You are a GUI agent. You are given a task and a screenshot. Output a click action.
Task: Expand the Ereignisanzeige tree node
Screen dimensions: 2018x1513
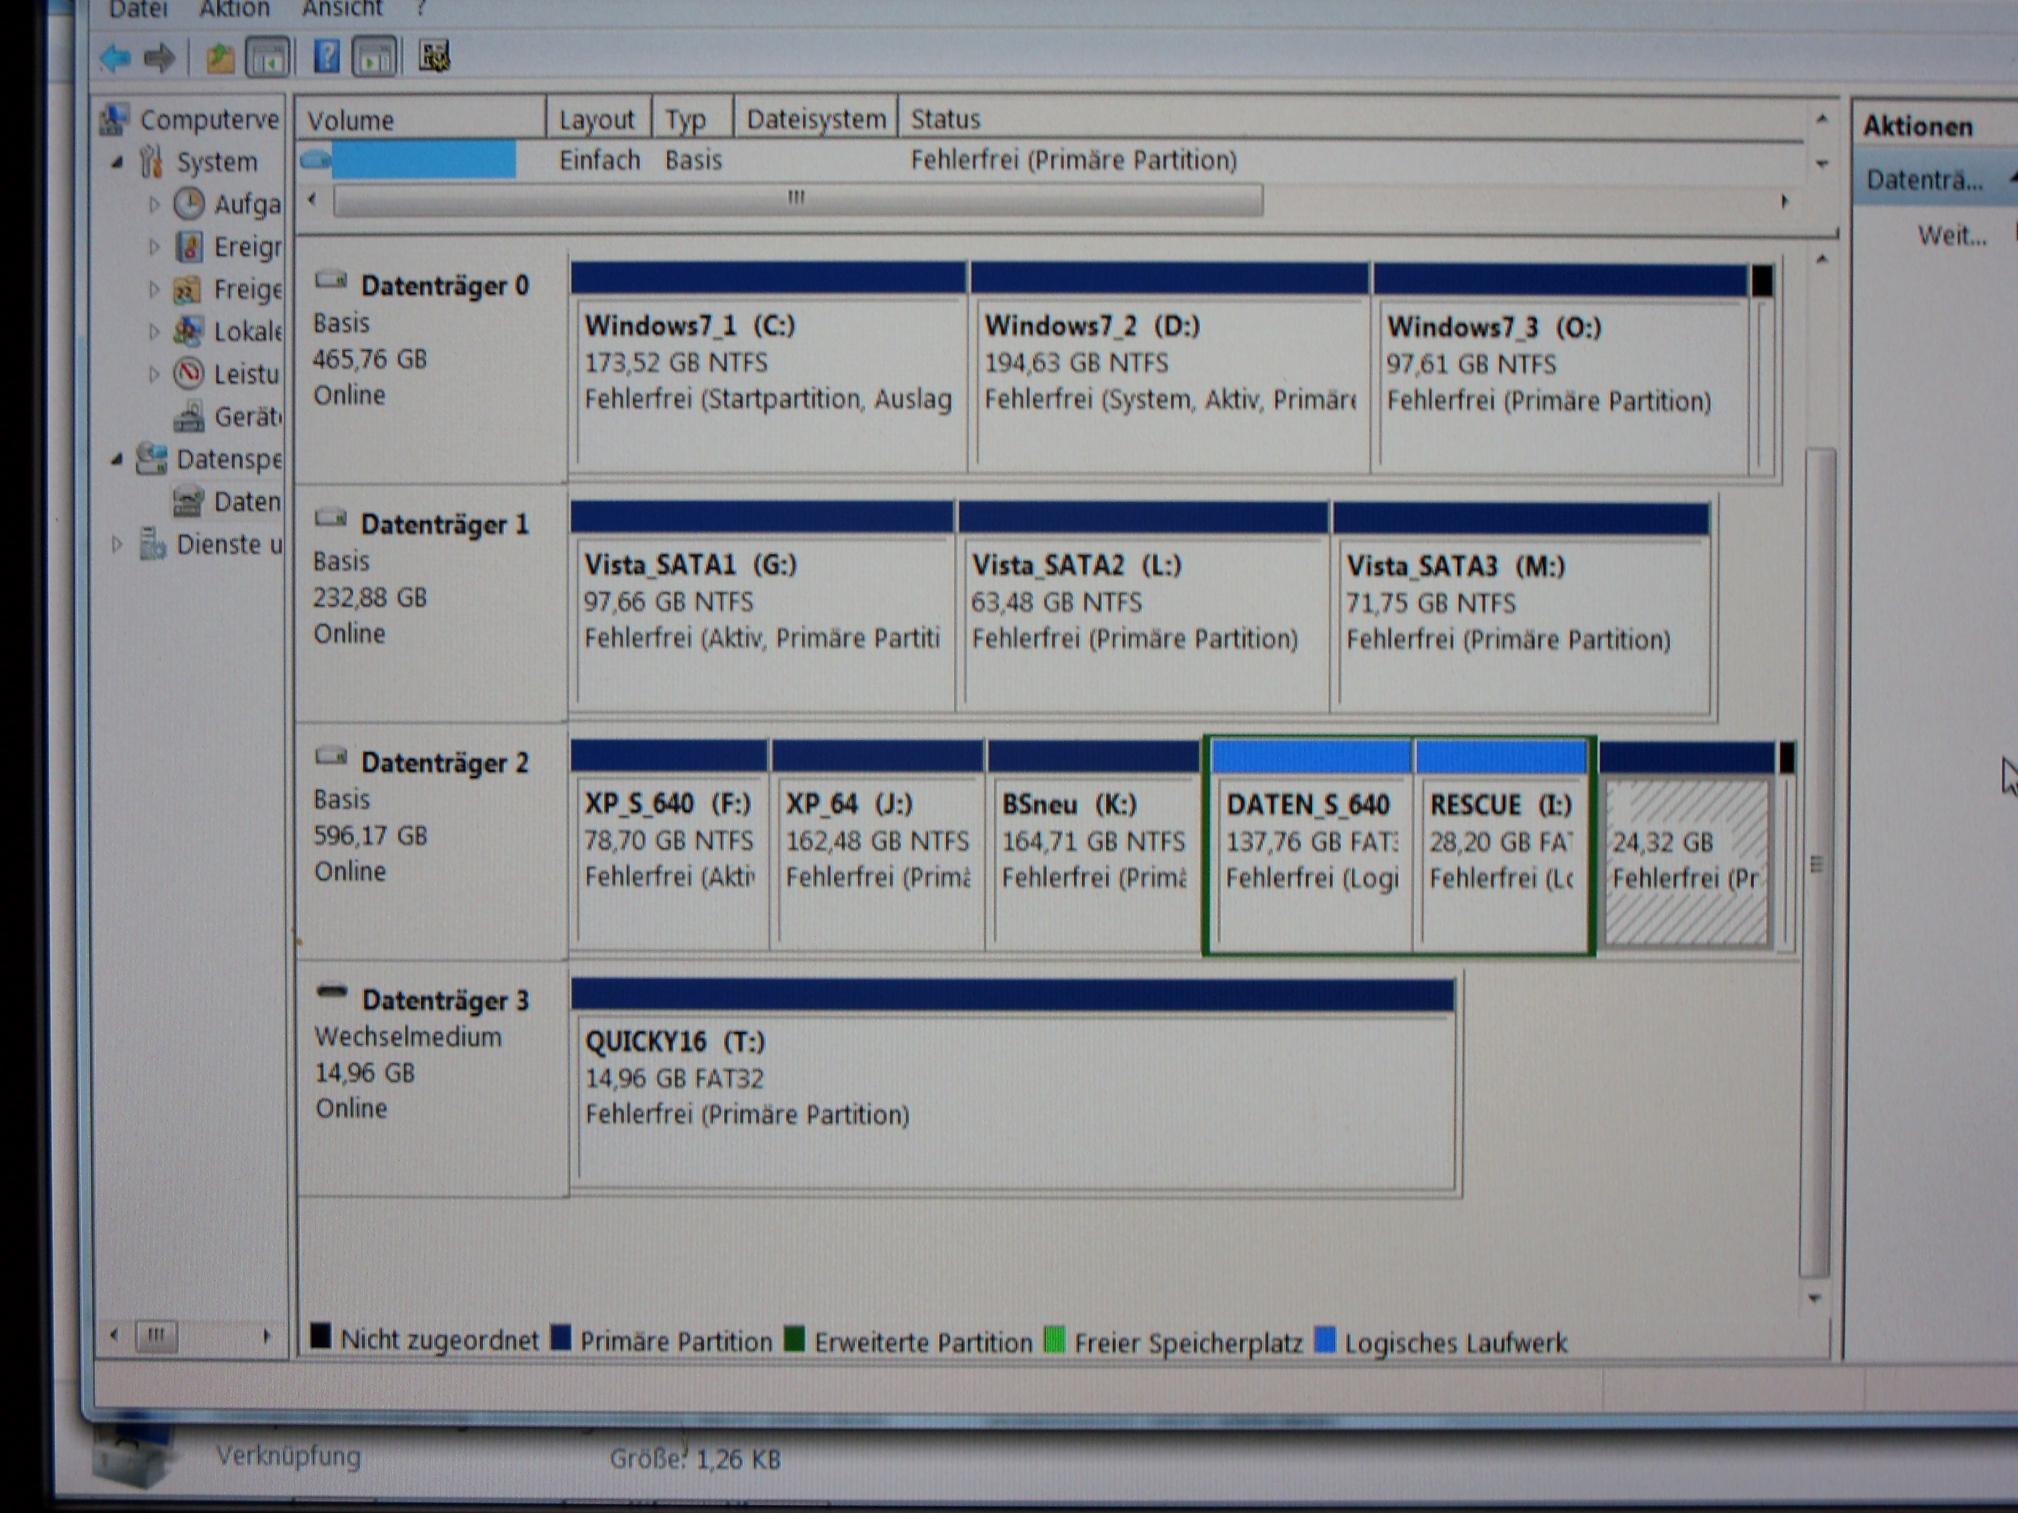click(x=154, y=246)
